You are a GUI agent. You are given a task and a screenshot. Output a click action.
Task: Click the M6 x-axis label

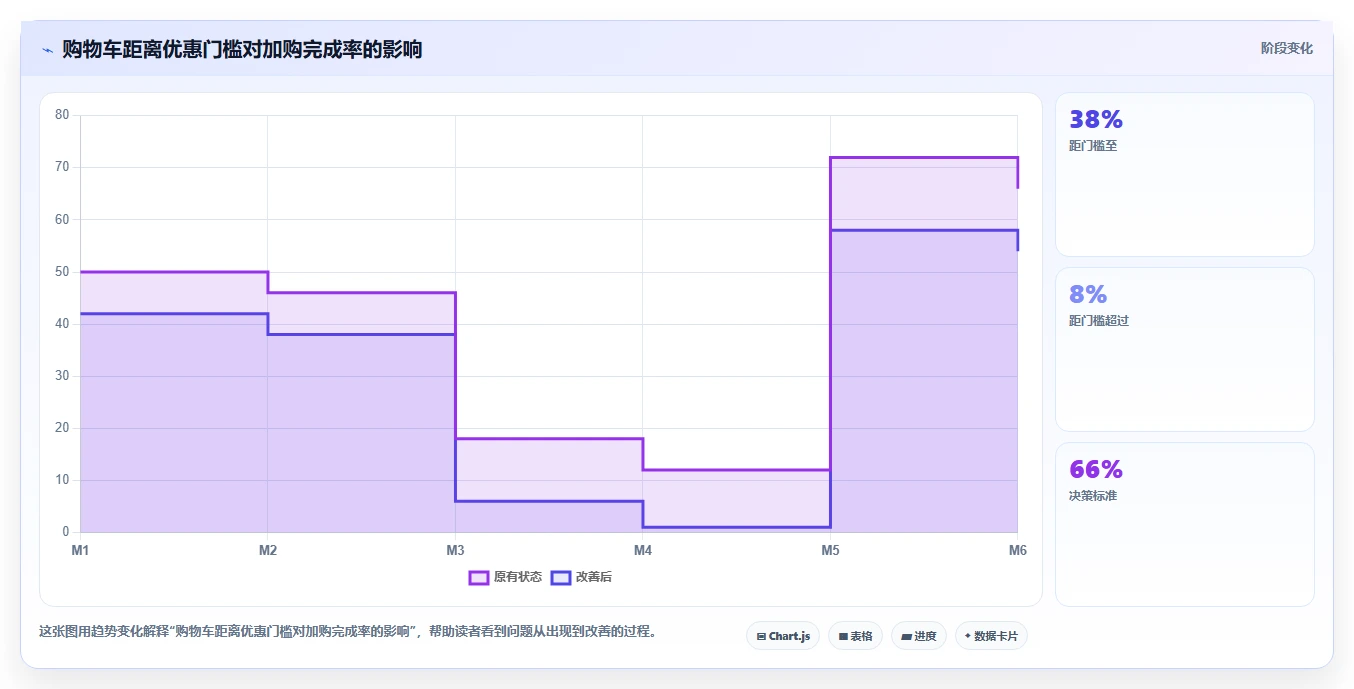1017,550
